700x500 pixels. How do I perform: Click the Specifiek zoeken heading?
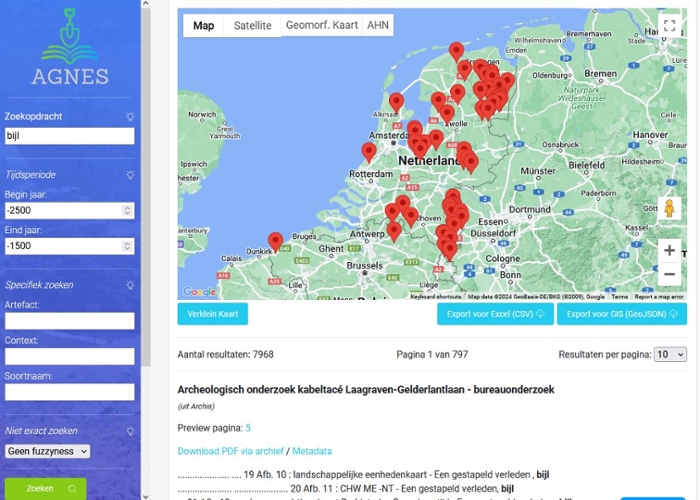[39, 285]
